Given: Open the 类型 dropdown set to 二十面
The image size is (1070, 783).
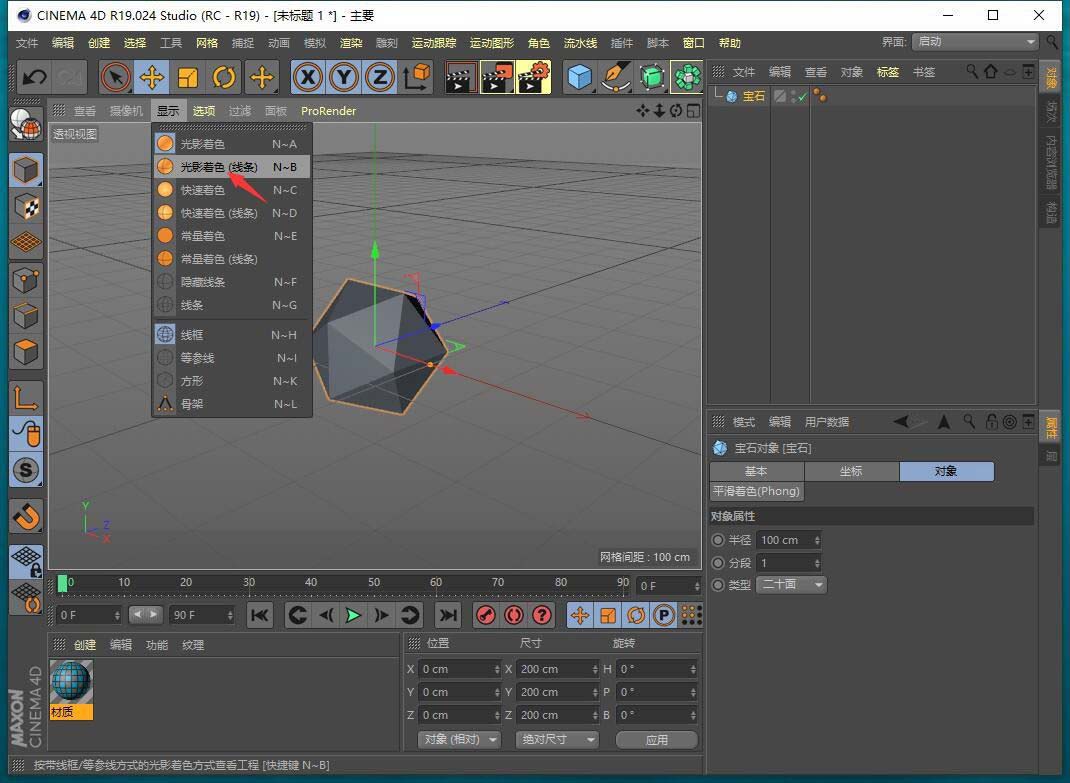Looking at the screenshot, I should [792, 585].
